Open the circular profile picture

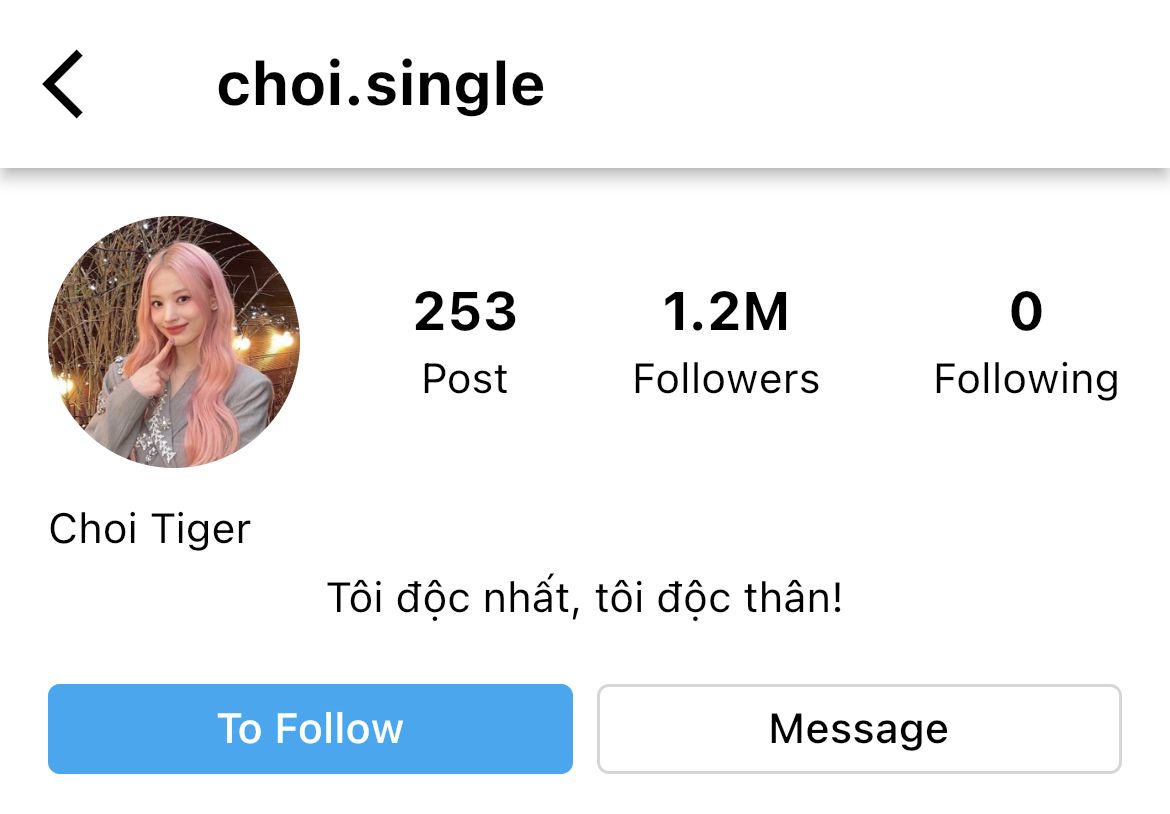(174, 342)
